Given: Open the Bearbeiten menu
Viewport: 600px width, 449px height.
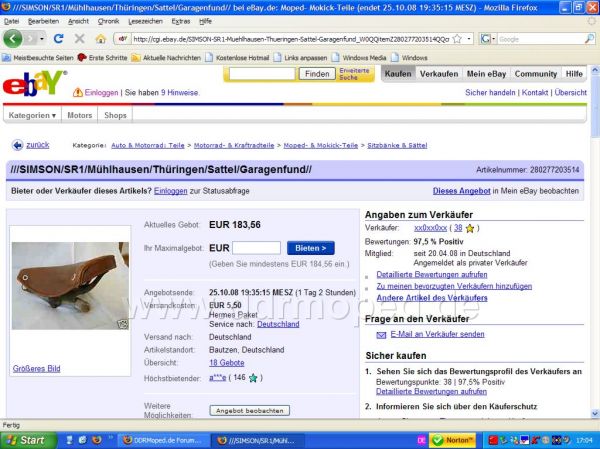Looking at the screenshot, I should (x=43, y=21).
